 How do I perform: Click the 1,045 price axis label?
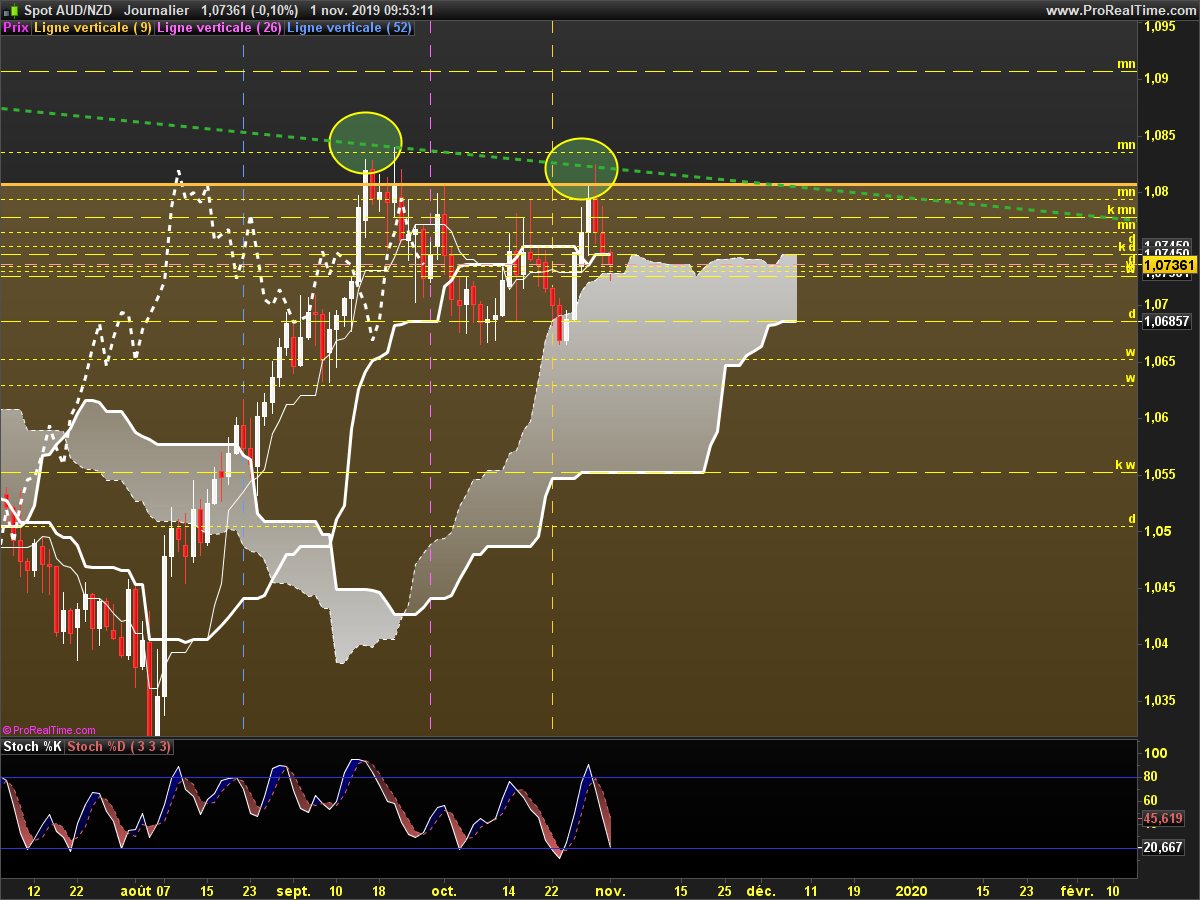click(1161, 587)
